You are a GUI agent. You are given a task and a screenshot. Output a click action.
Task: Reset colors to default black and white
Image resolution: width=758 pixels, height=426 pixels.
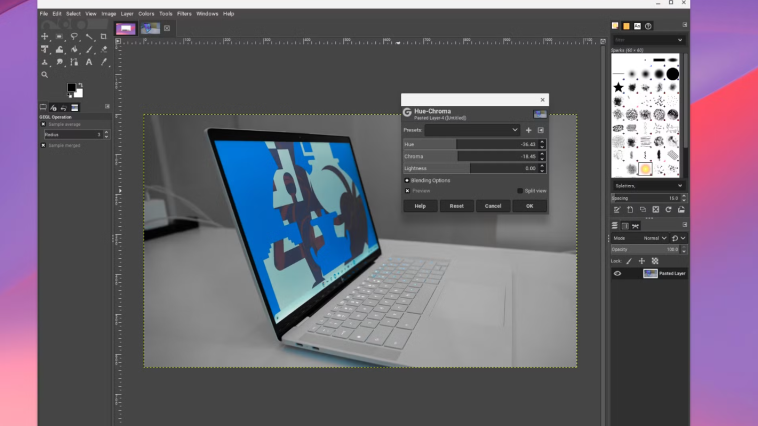(x=70, y=95)
